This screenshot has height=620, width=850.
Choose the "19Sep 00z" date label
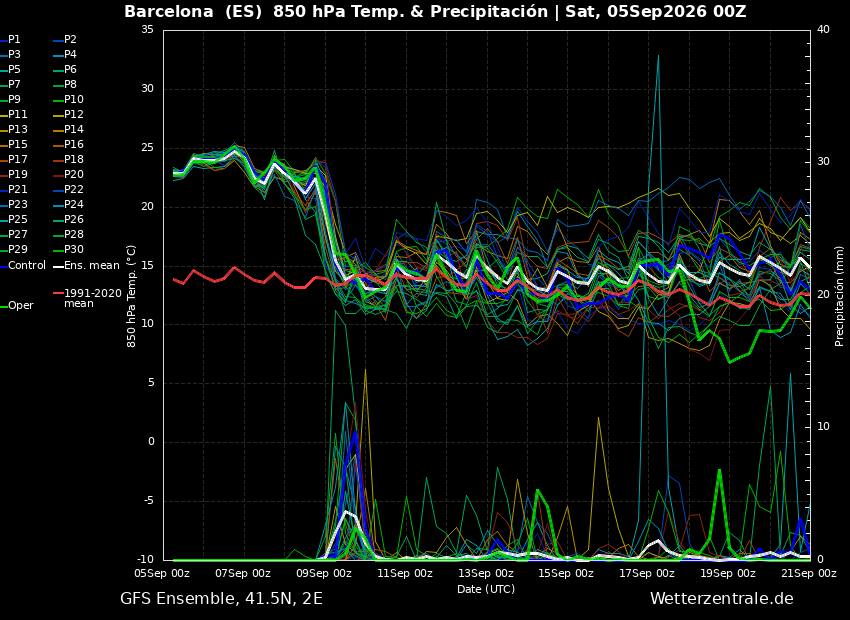pos(727,573)
